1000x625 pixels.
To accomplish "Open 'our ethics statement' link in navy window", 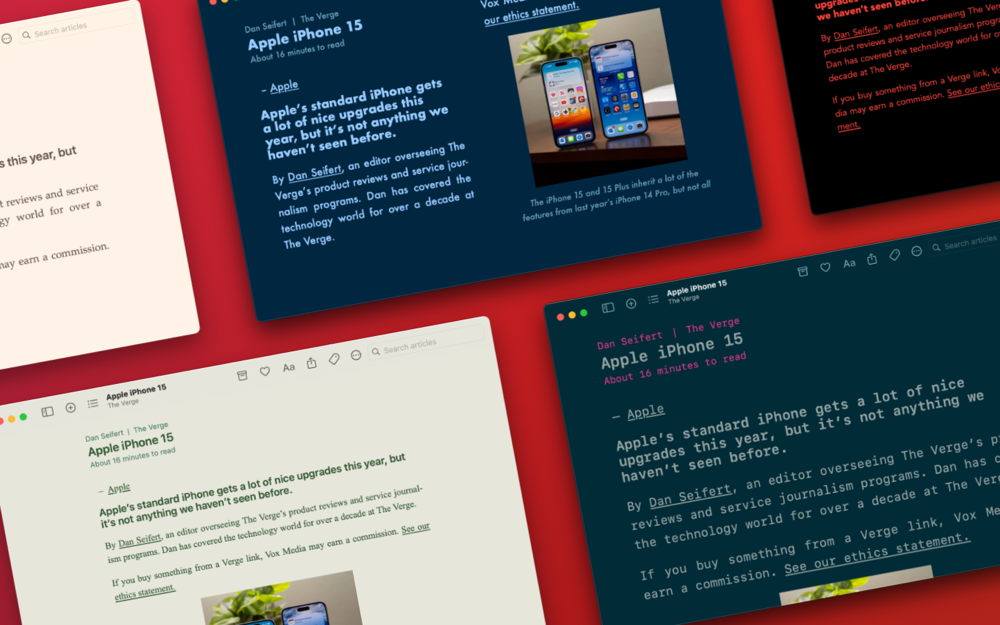I will click(x=531, y=13).
